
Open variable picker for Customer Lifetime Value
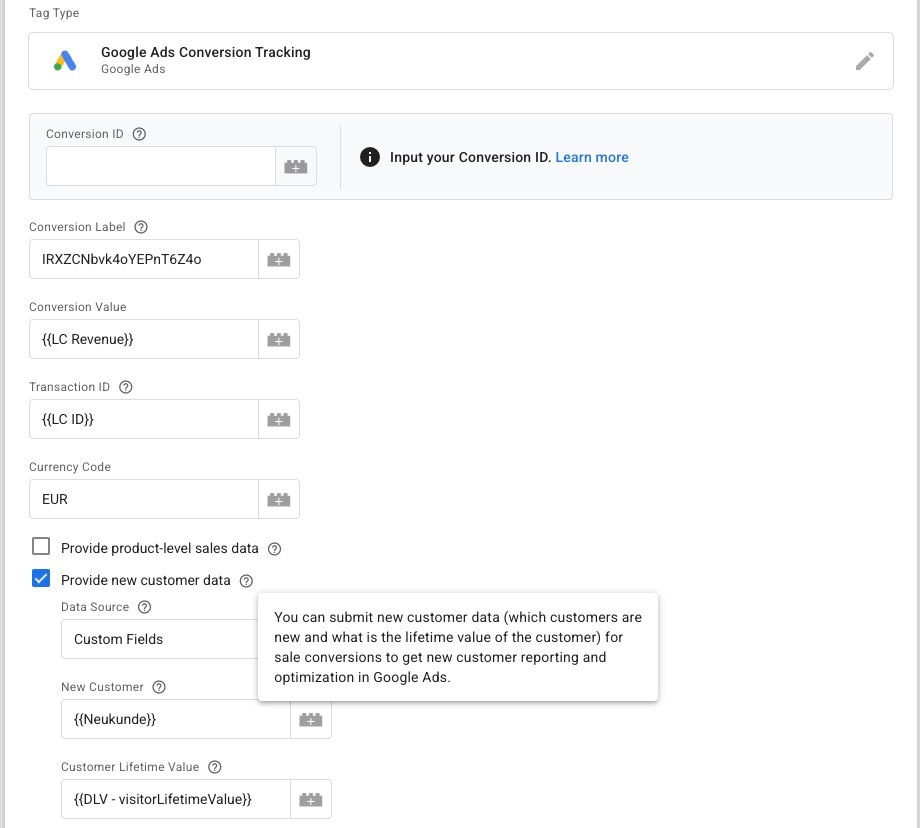point(311,799)
